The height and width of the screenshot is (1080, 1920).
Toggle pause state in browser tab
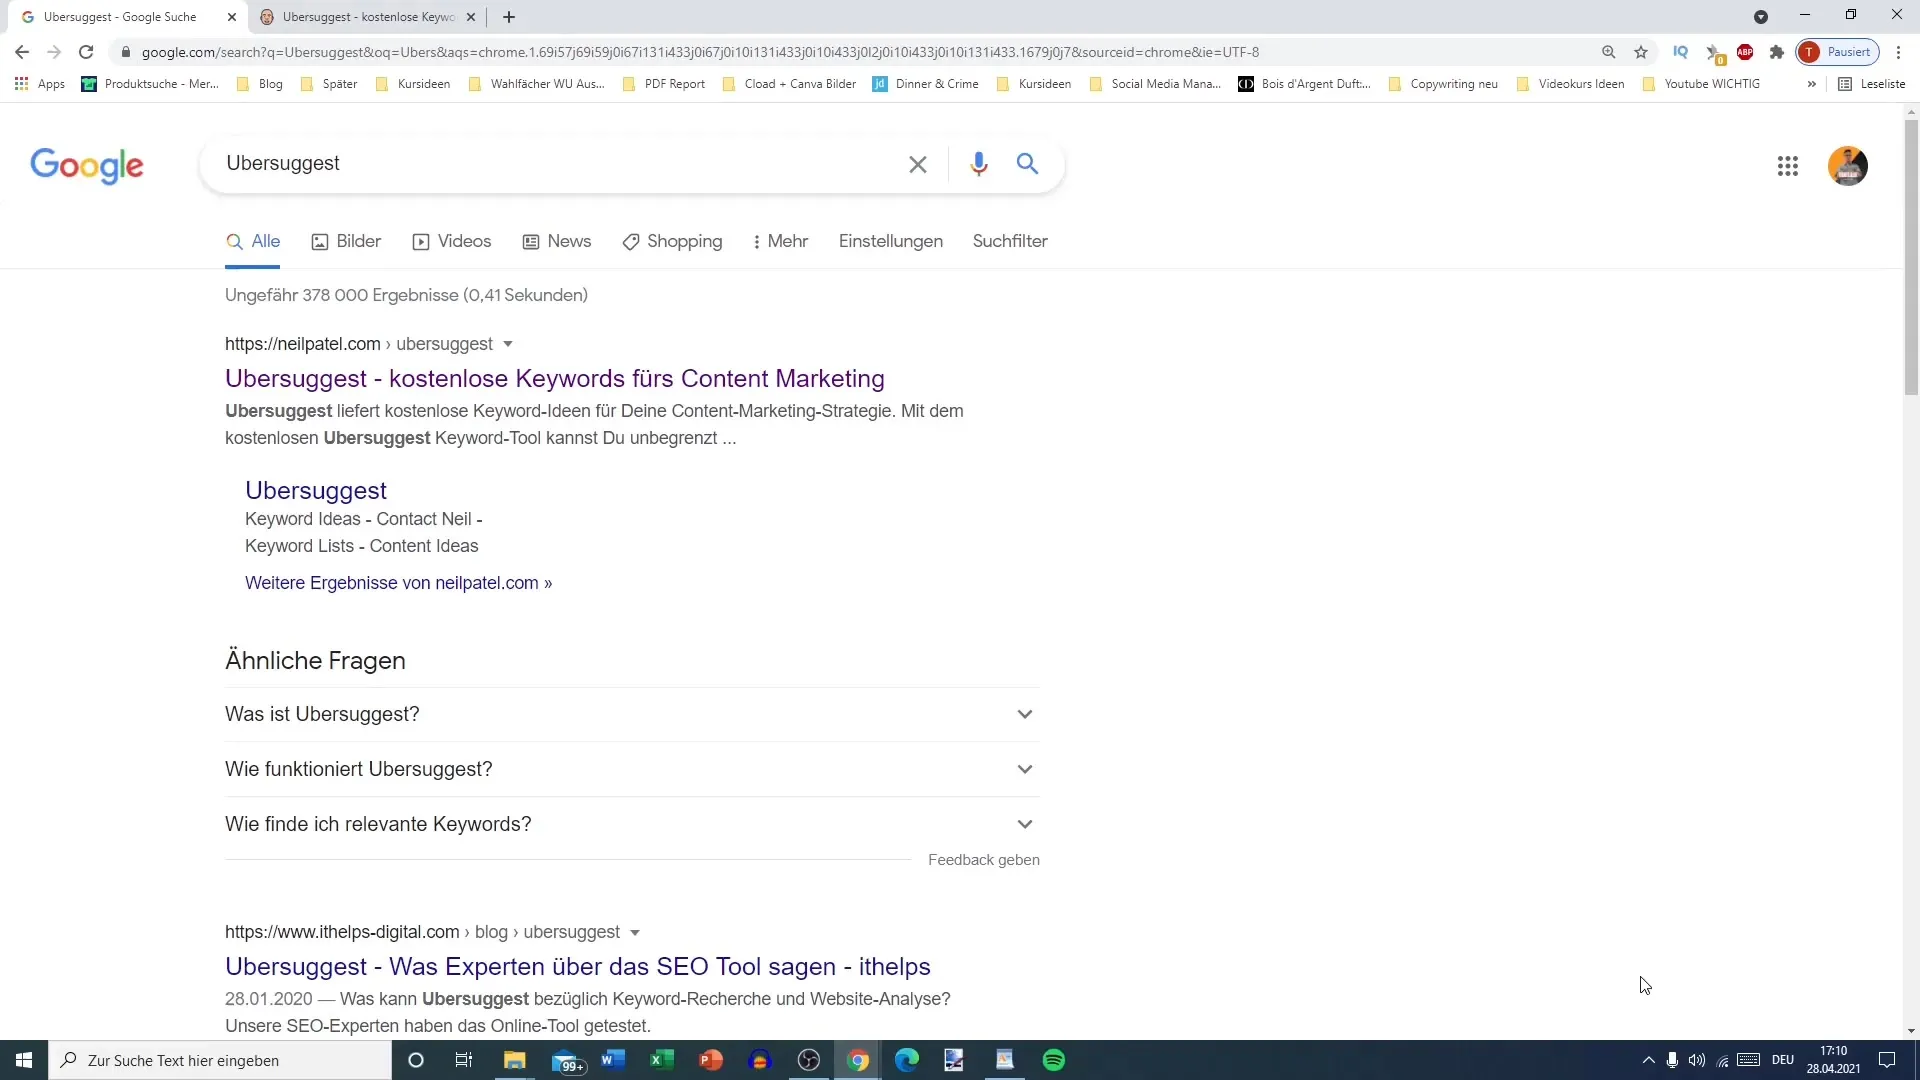(1840, 53)
